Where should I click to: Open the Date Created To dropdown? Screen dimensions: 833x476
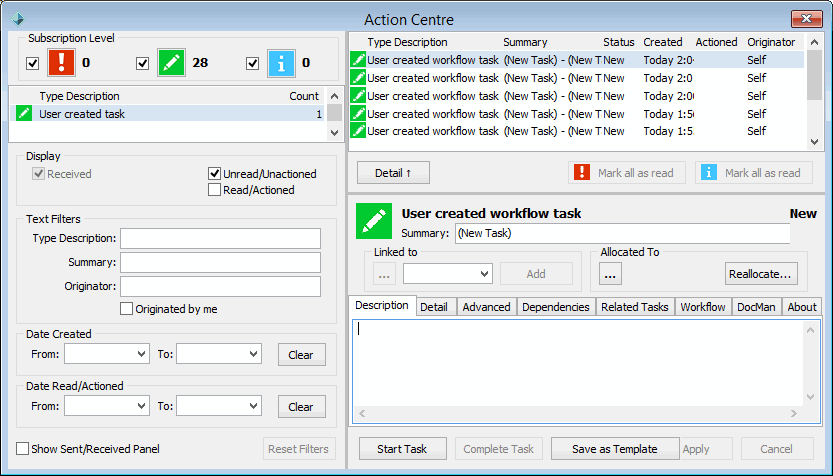[x=254, y=354]
